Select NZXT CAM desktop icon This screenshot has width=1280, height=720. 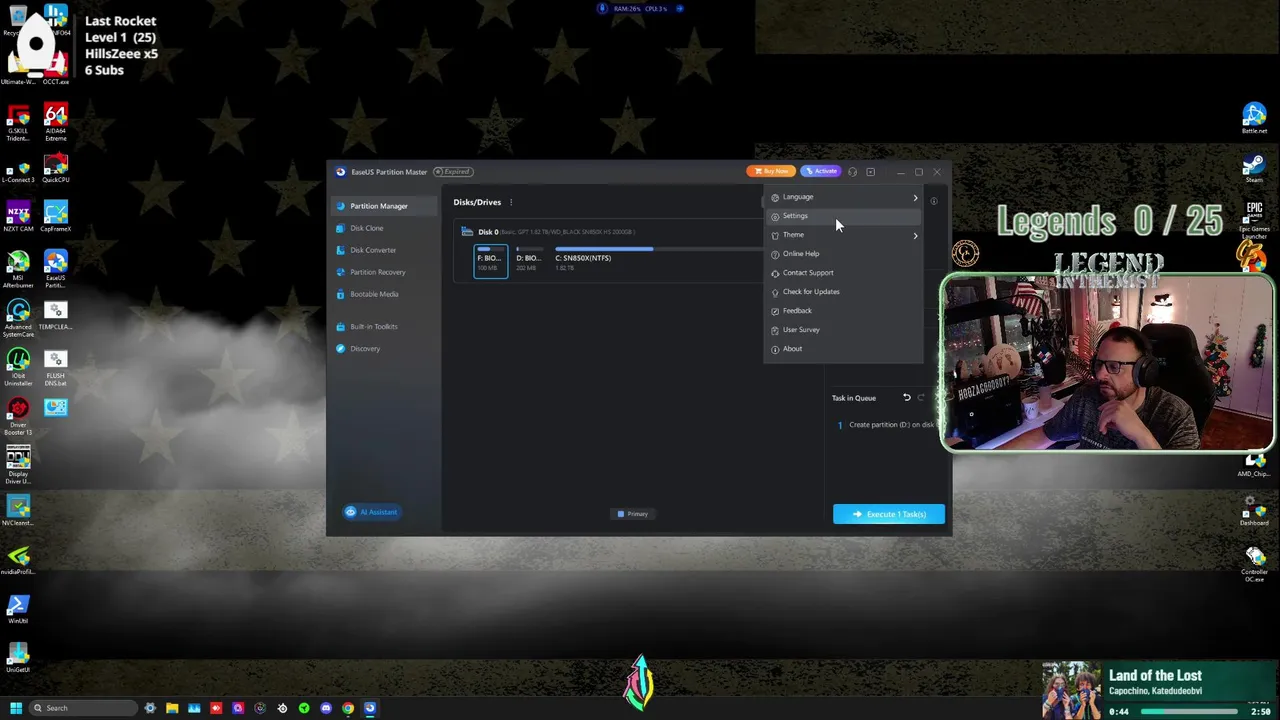(18, 217)
